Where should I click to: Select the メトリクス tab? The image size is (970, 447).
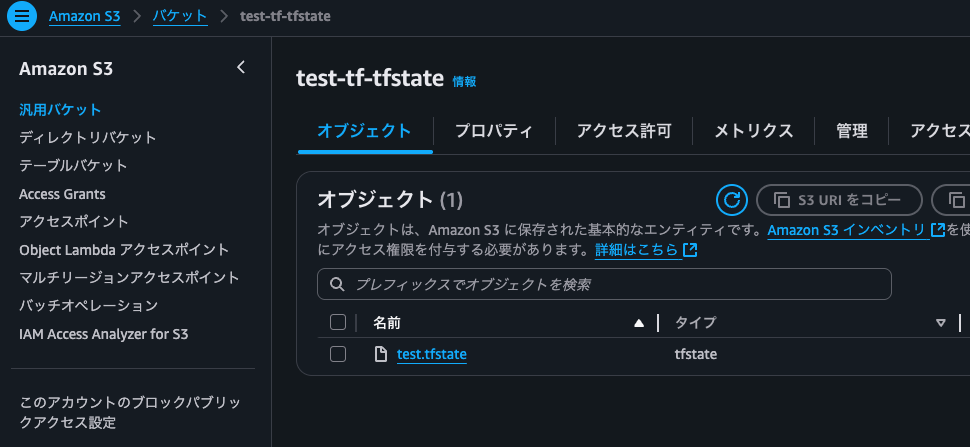coord(754,131)
